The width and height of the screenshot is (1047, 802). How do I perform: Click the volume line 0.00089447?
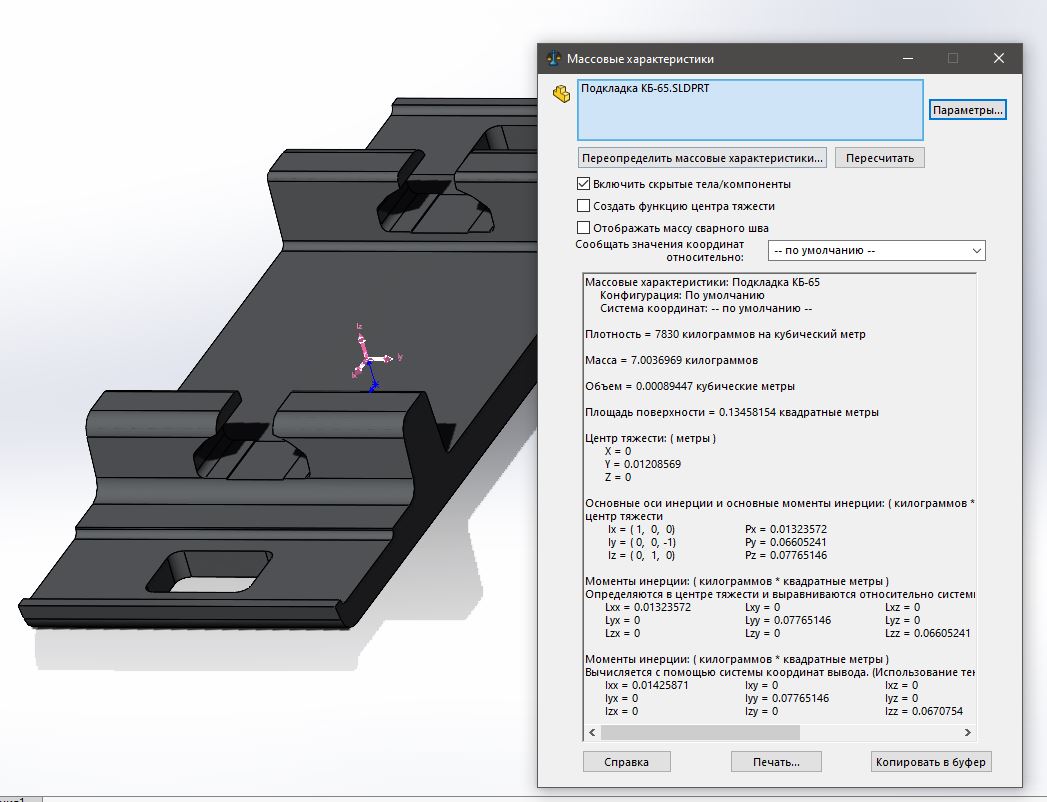690,386
